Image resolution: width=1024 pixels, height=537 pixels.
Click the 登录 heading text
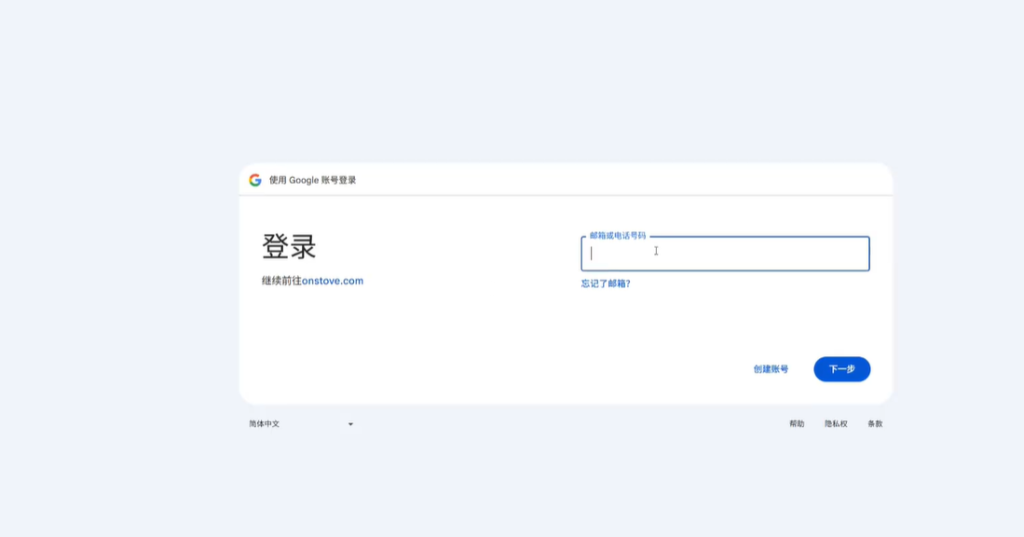tap(289, 247)
